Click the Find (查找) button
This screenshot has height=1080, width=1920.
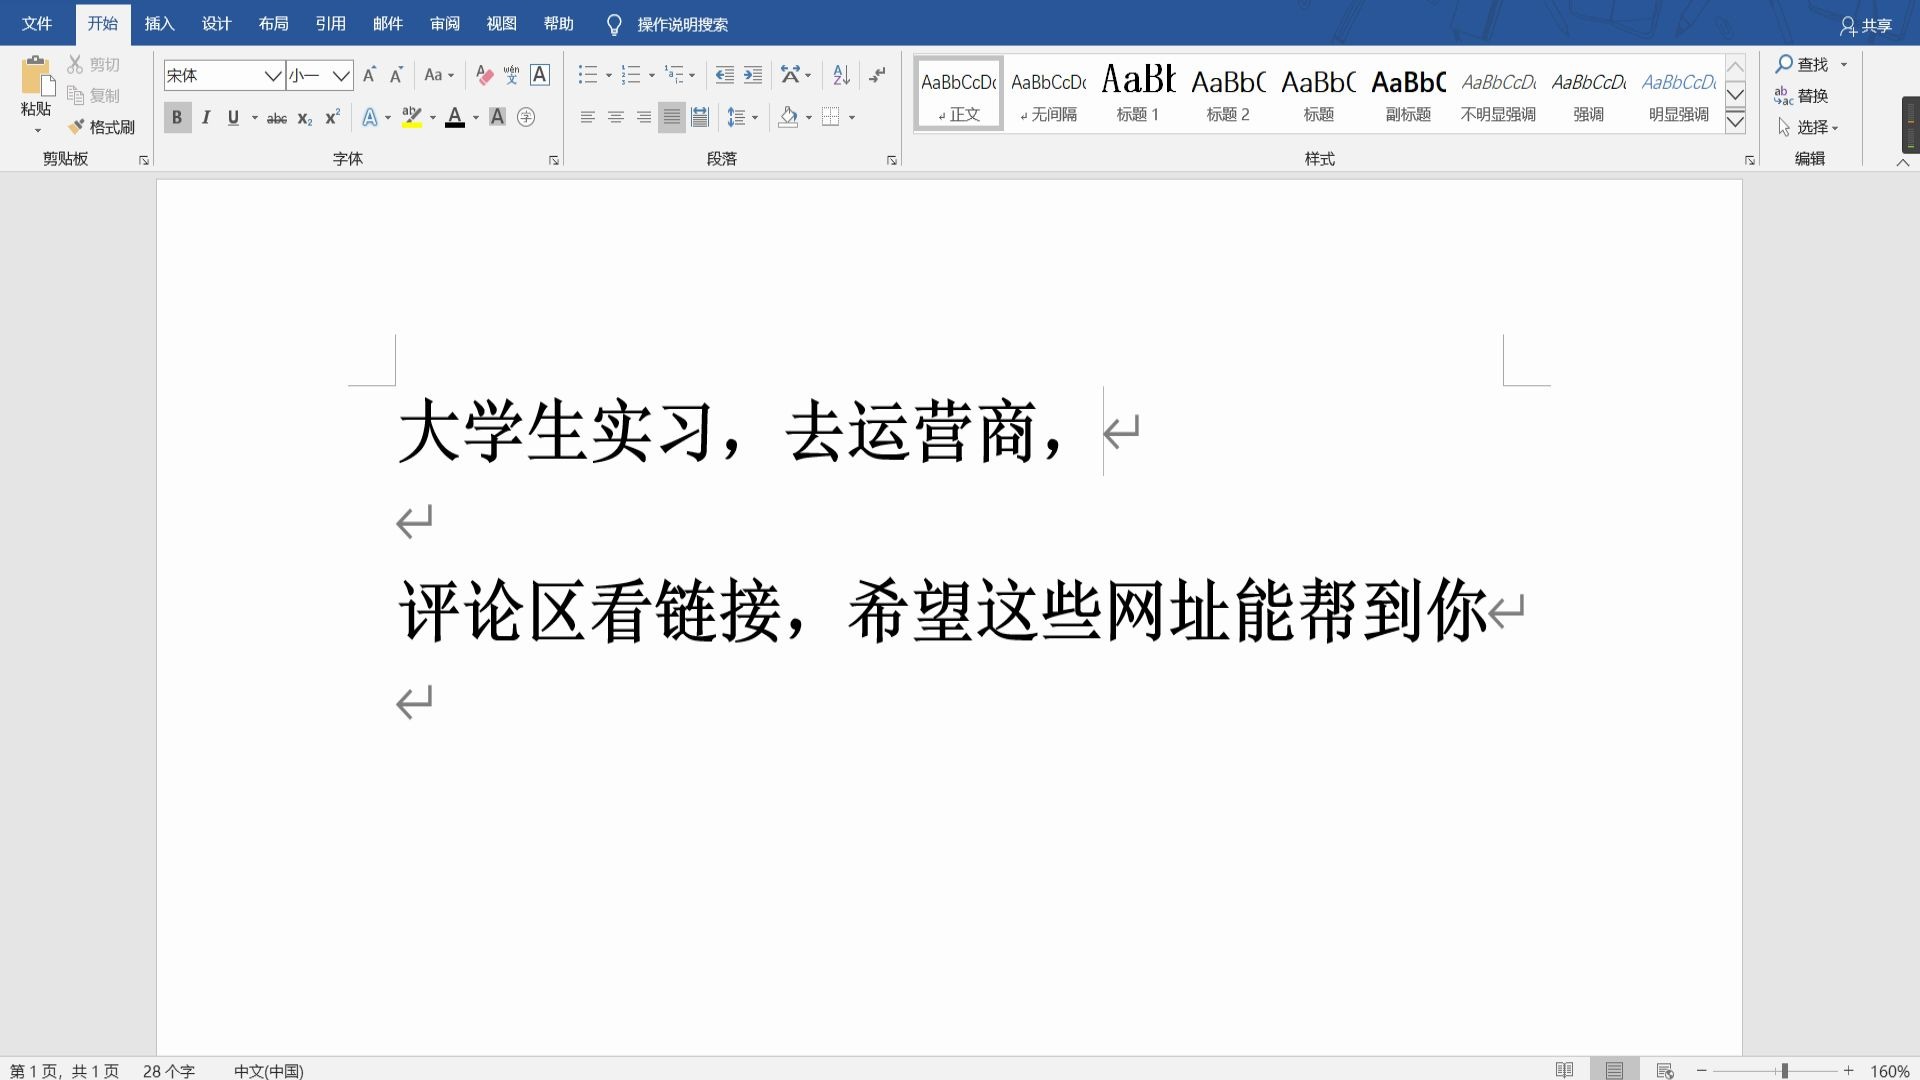1802,64
